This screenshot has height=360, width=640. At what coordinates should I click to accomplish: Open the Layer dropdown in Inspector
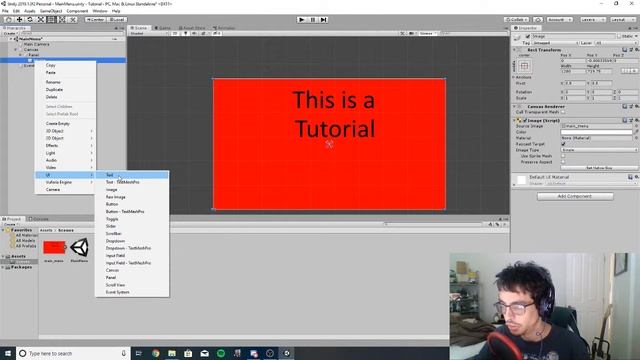[616, 43]
